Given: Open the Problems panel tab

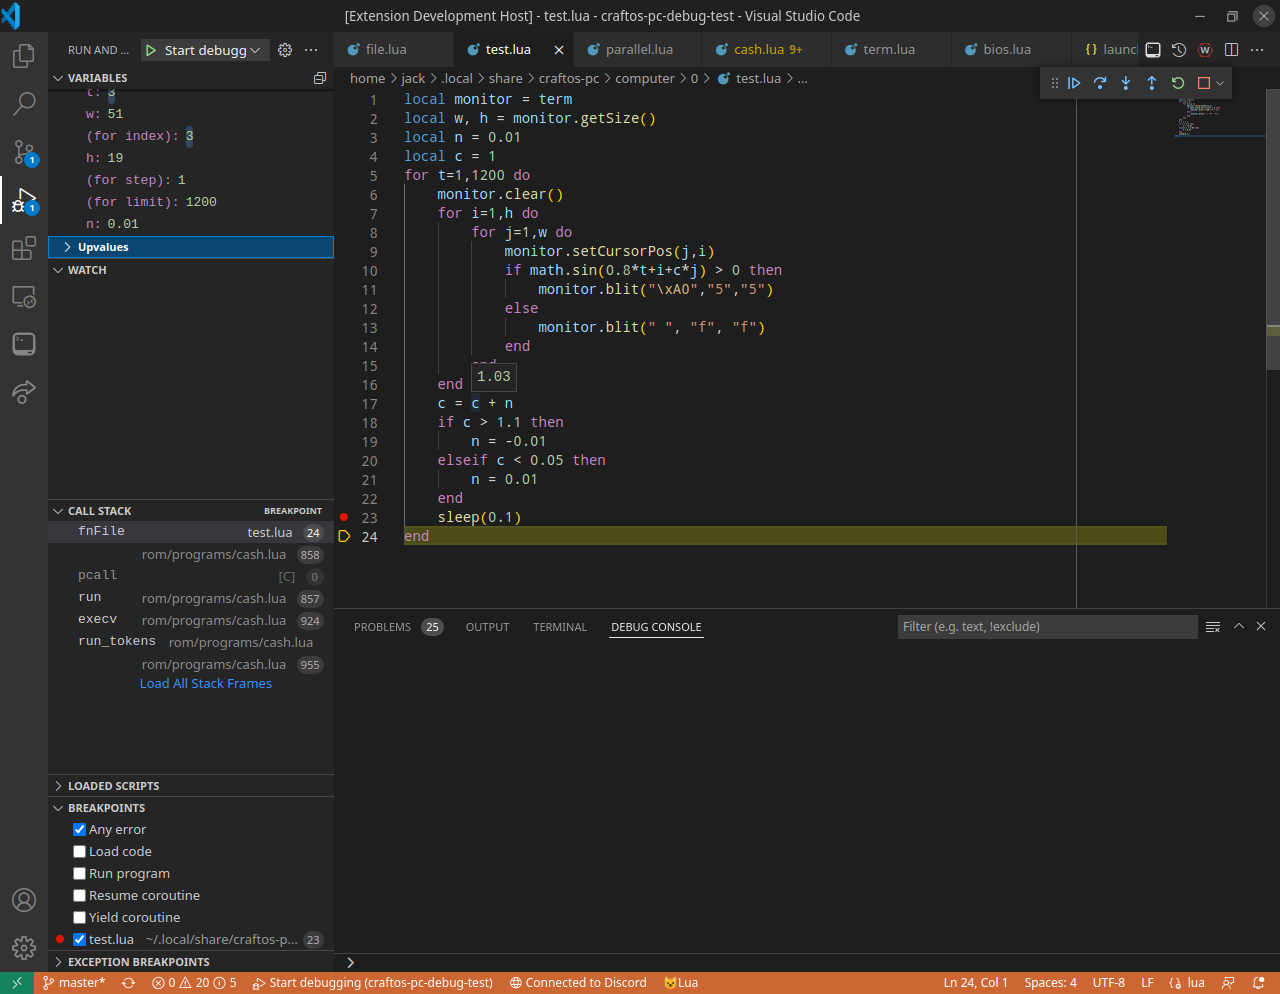Looking at the screenshot, I should tap(382, 627).
